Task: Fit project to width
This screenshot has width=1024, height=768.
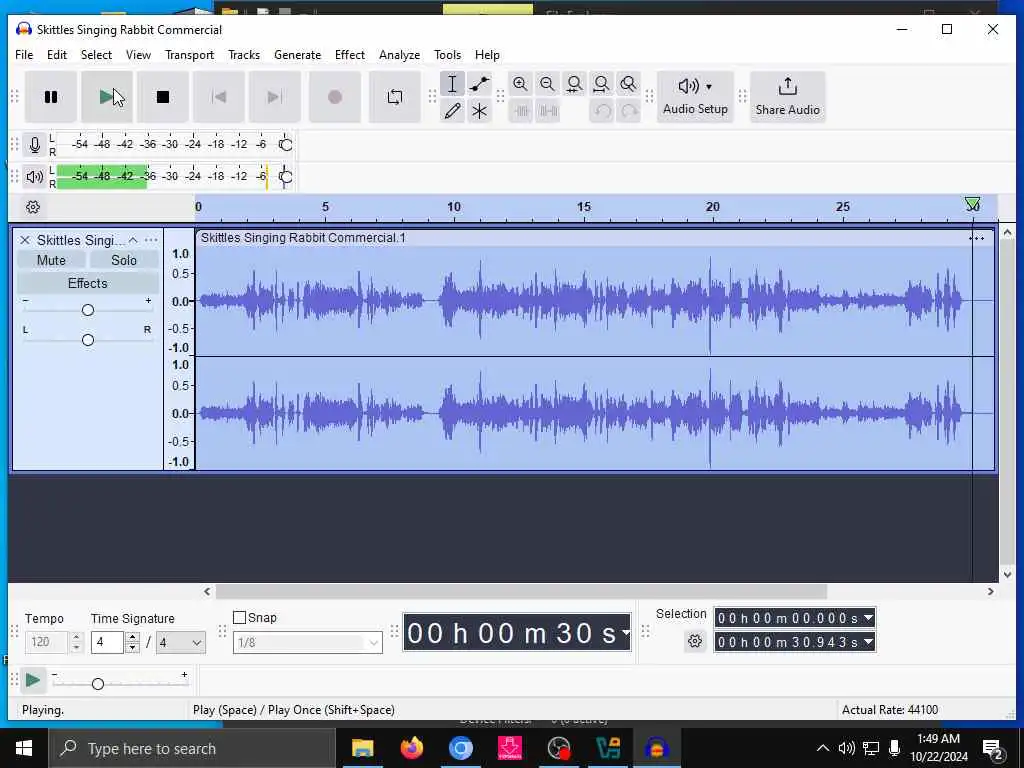Action: [x=601, y=84]
